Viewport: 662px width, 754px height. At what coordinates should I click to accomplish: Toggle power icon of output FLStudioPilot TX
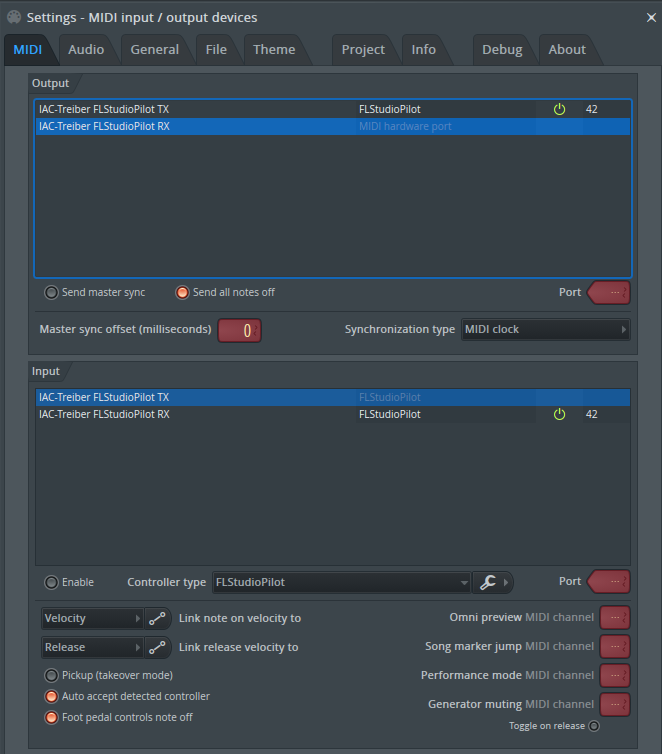pos(559,109)
